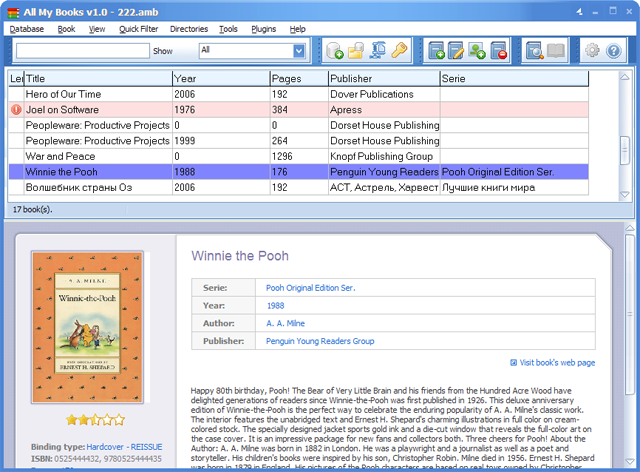The image size is (640, 472).
Task: Click the blue help question icon
Action: [613, 51]
